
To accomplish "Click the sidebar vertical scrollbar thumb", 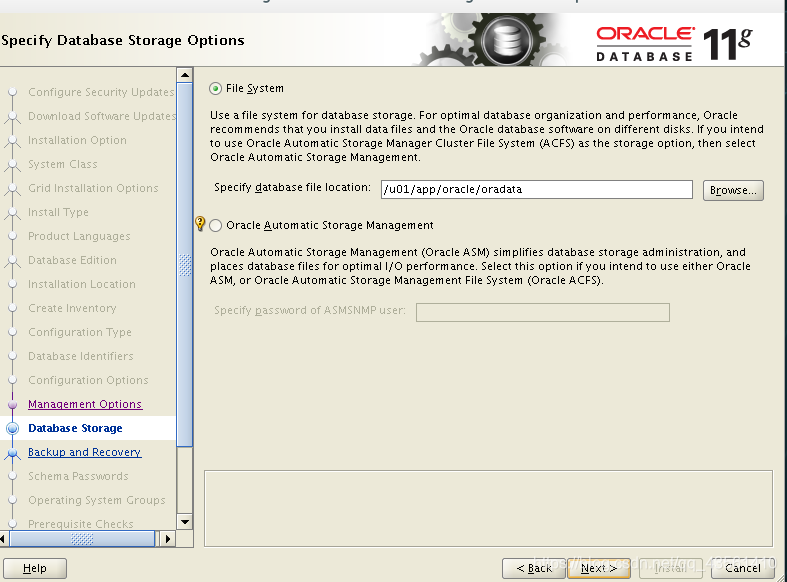I will (185, 264).
